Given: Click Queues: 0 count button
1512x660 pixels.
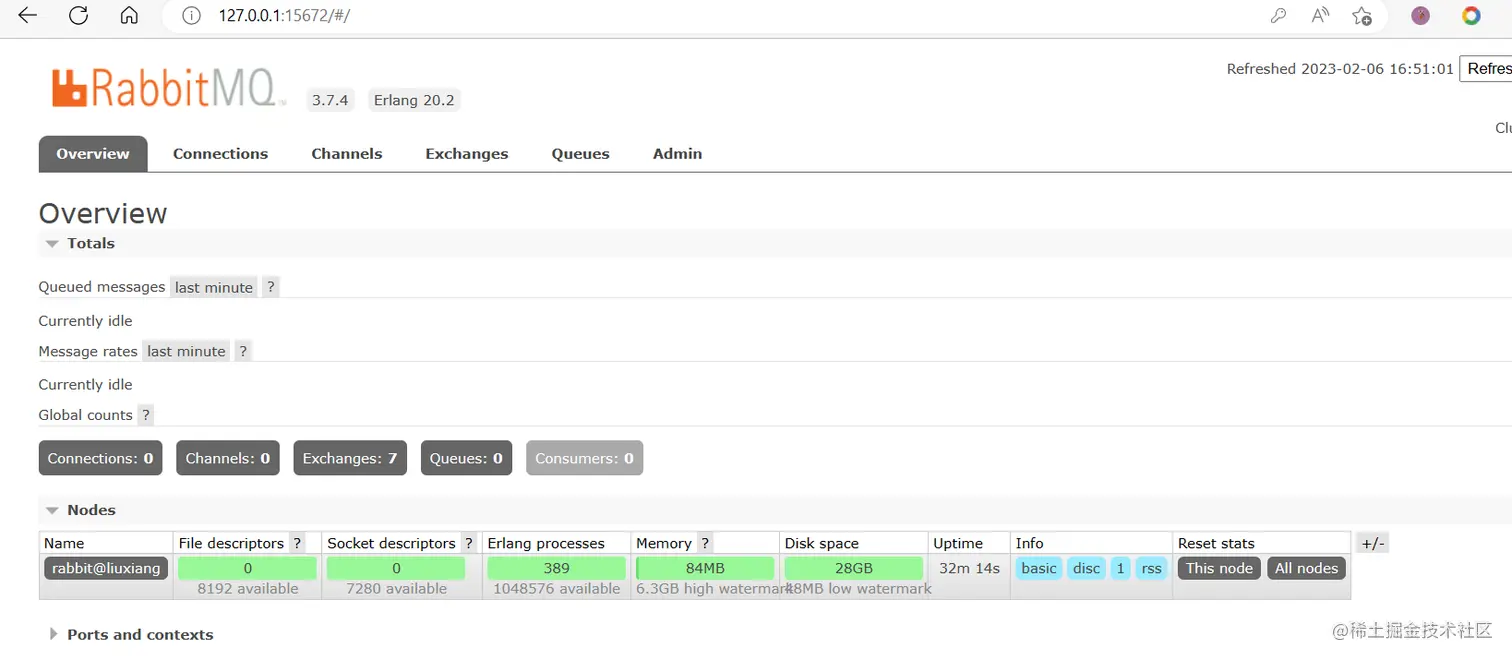Looking at the screenshot, I should click(466, 458).
